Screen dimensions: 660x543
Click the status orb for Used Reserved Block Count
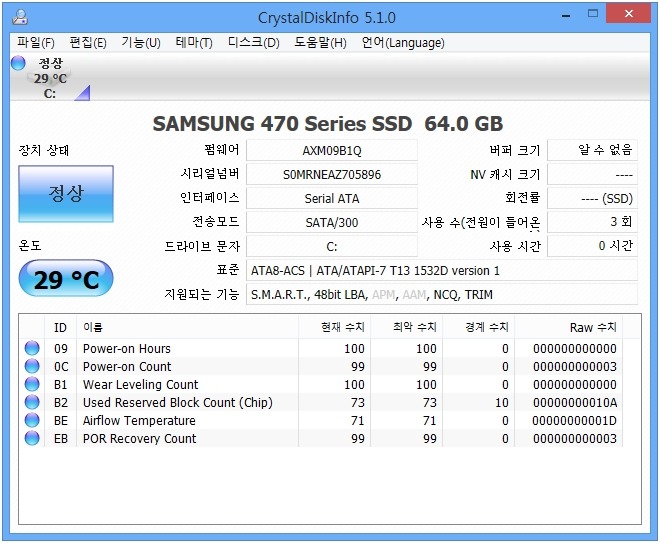(32, 402)
